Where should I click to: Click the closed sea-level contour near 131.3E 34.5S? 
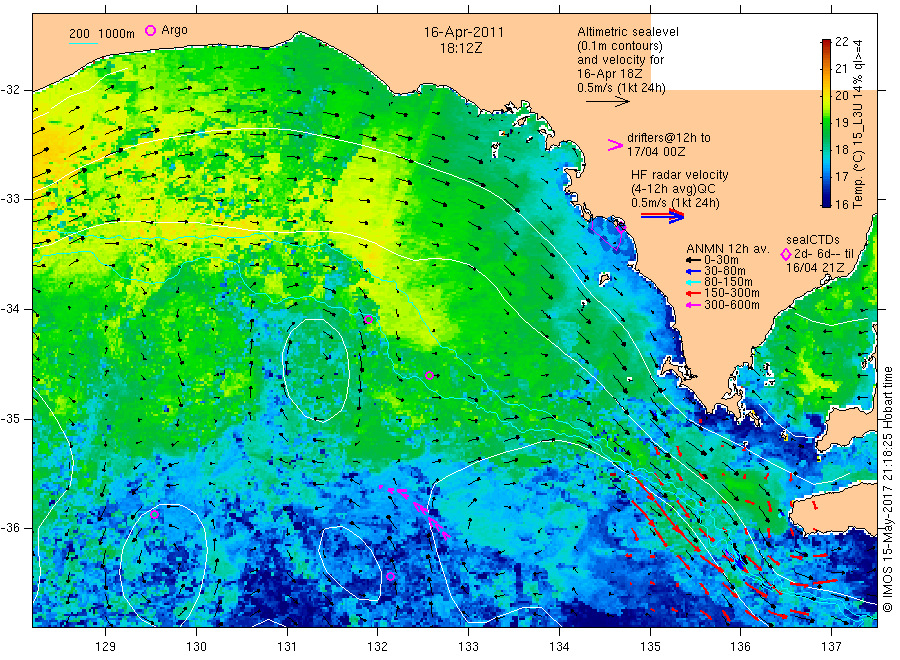(316, 370)
